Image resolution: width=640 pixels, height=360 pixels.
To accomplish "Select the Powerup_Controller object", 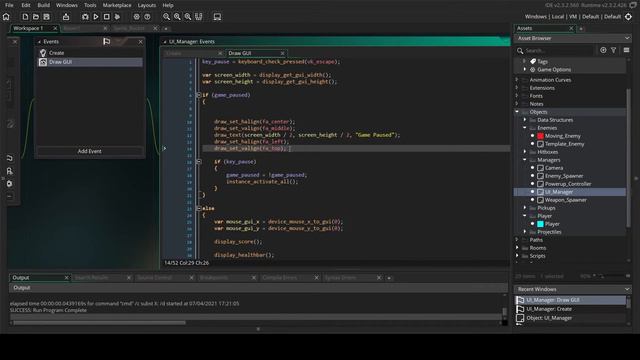I will click(568, 184).
